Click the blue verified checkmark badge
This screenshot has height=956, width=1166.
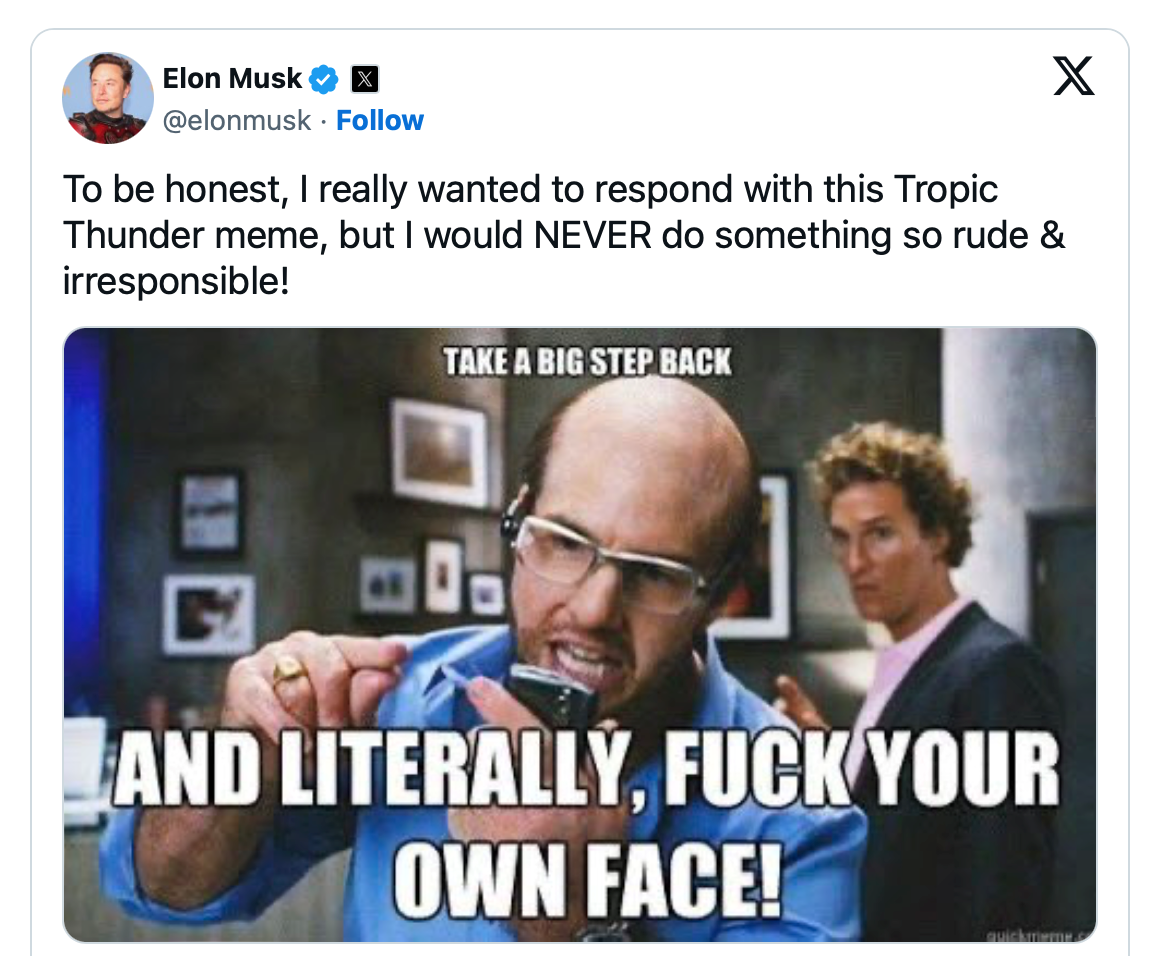[323, 79]
